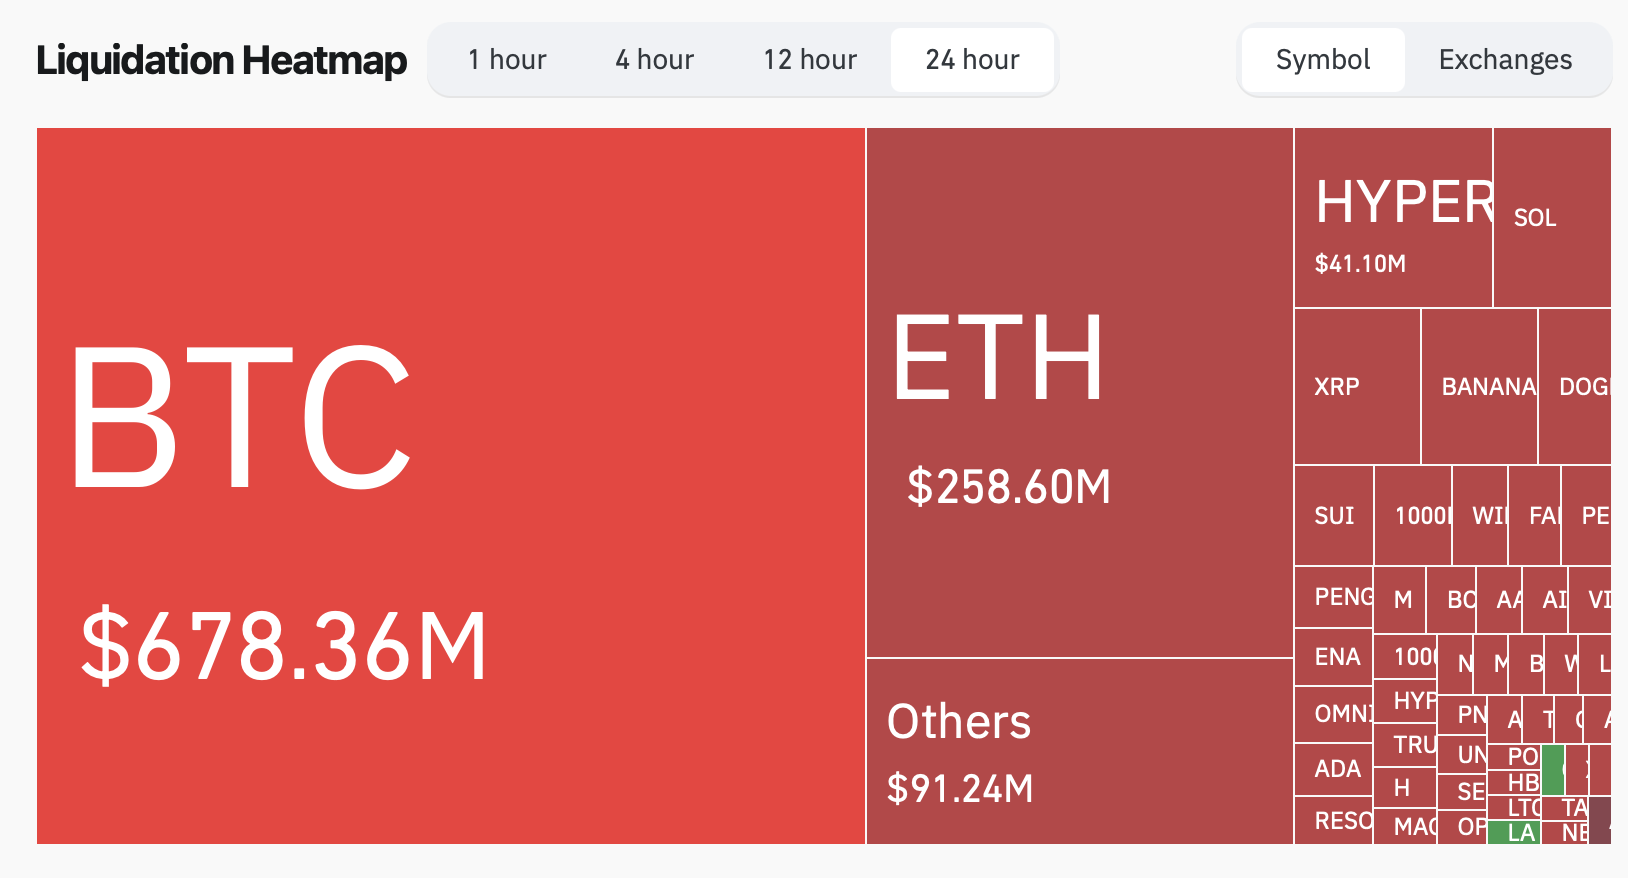Screen dimensions: 1628x878
Task: Select the HYPER $41.10M tile
Action: point(1393,217)
